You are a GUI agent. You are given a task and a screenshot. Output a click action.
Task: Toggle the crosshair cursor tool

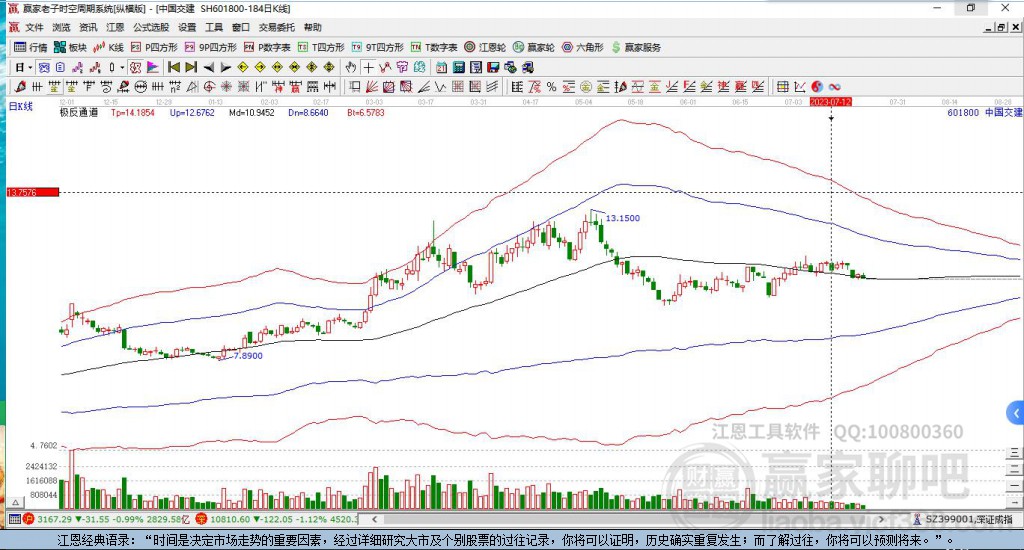(368, 67)
